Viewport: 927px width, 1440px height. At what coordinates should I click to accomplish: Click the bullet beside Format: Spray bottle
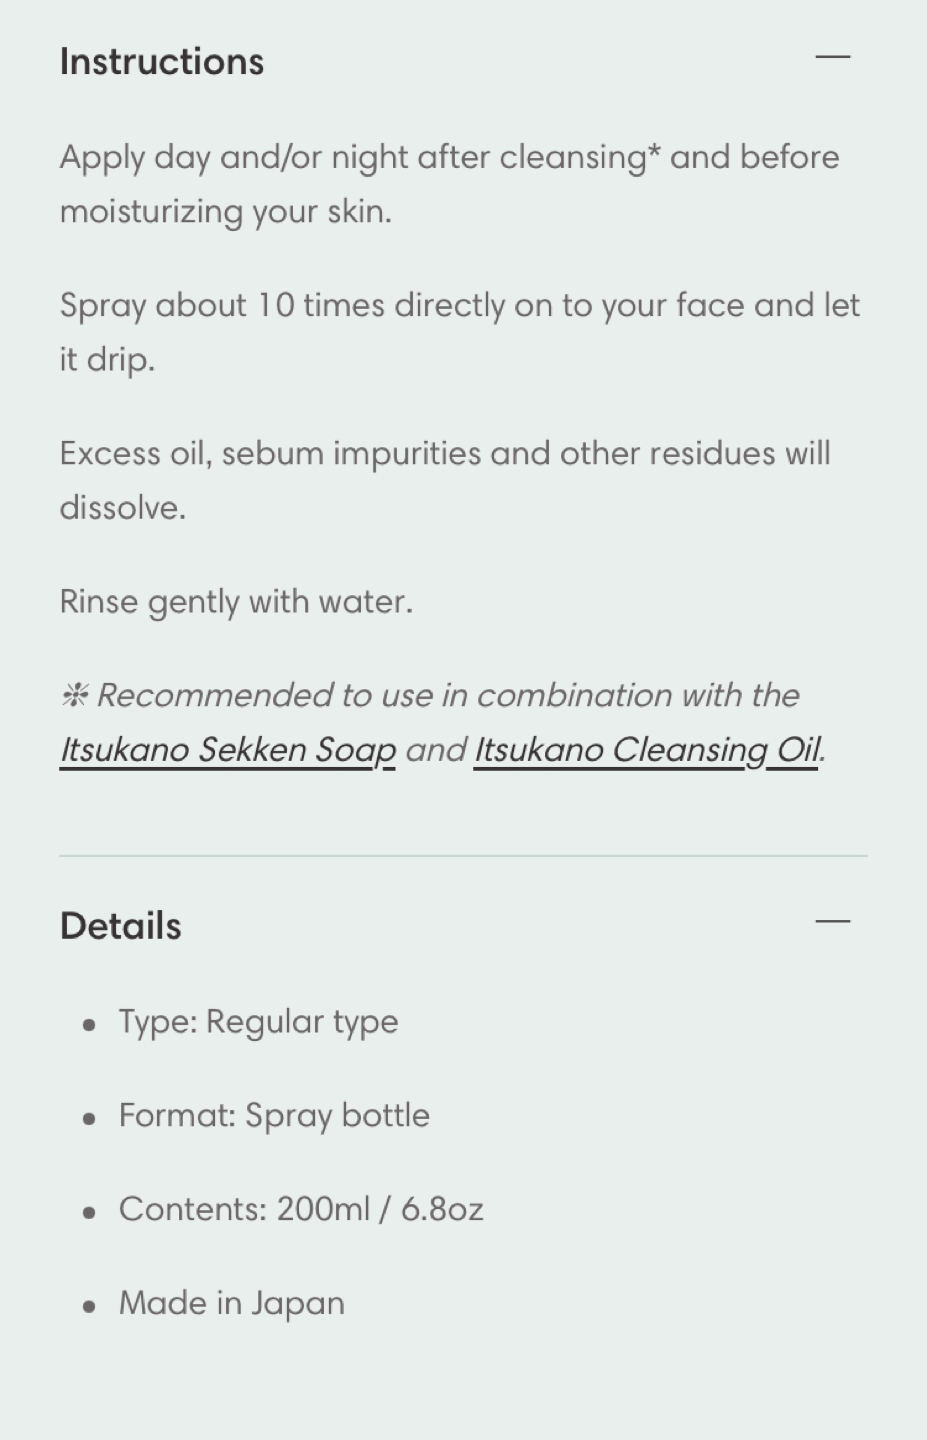[90, 1118]
